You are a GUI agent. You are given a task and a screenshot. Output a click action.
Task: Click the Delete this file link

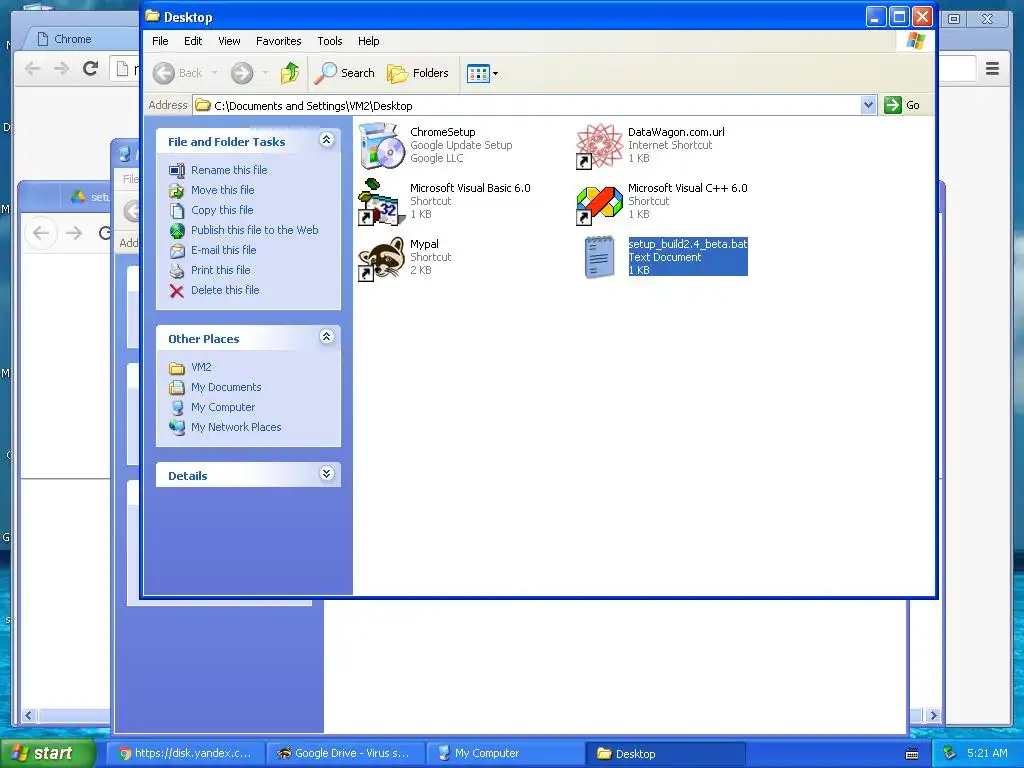point(225,291)
